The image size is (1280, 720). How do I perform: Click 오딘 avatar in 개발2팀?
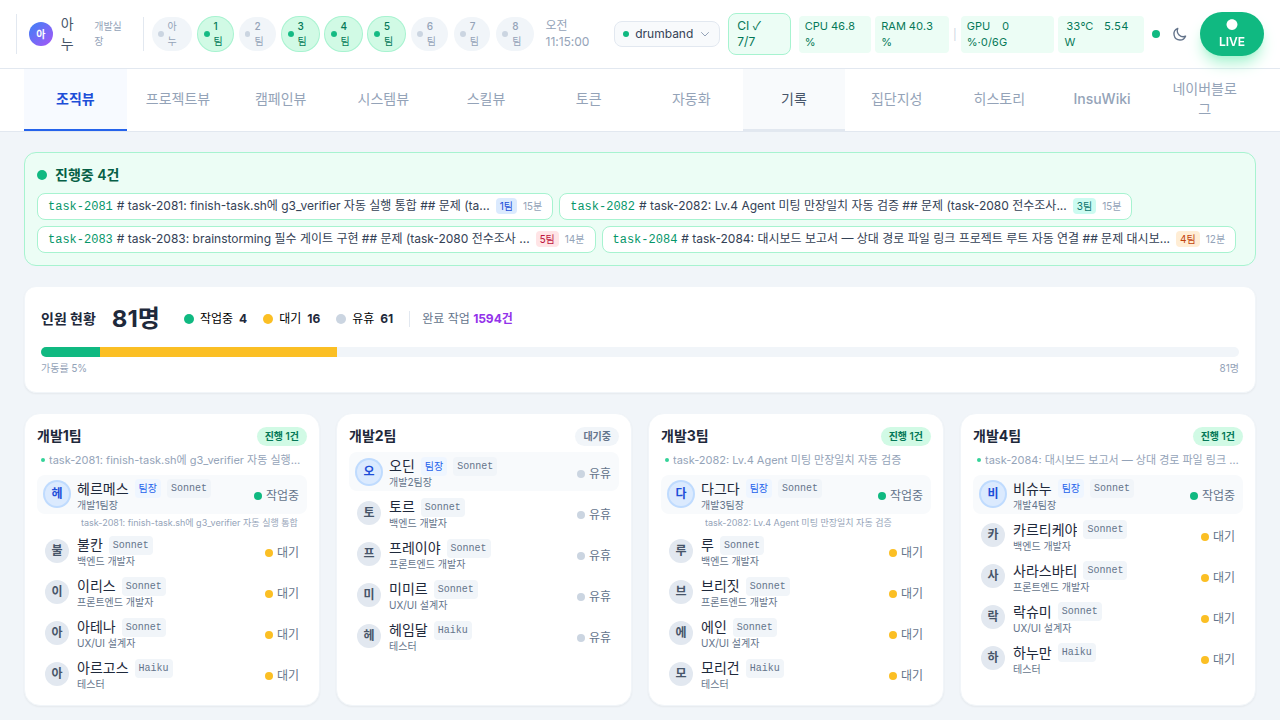[368, 472]
